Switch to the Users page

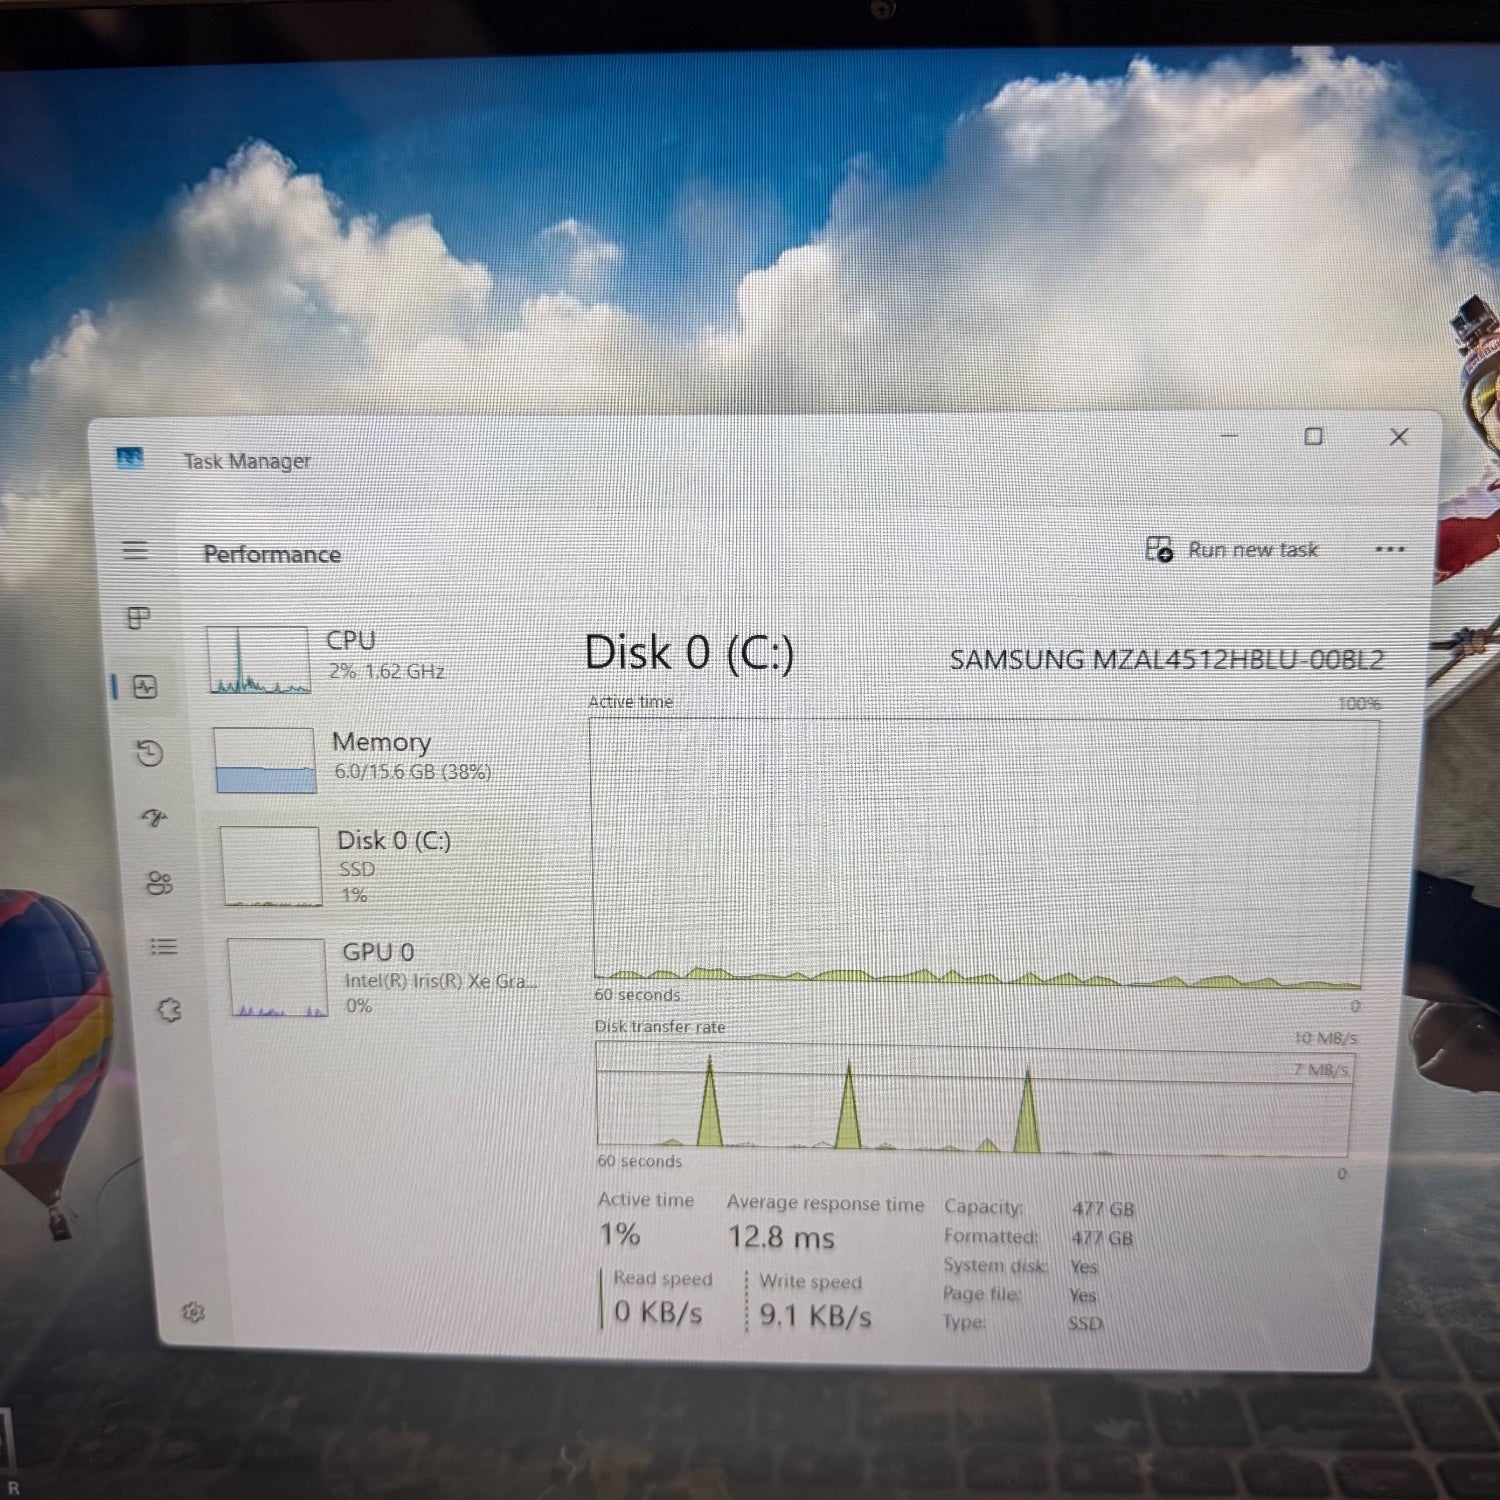click(159, 883)
